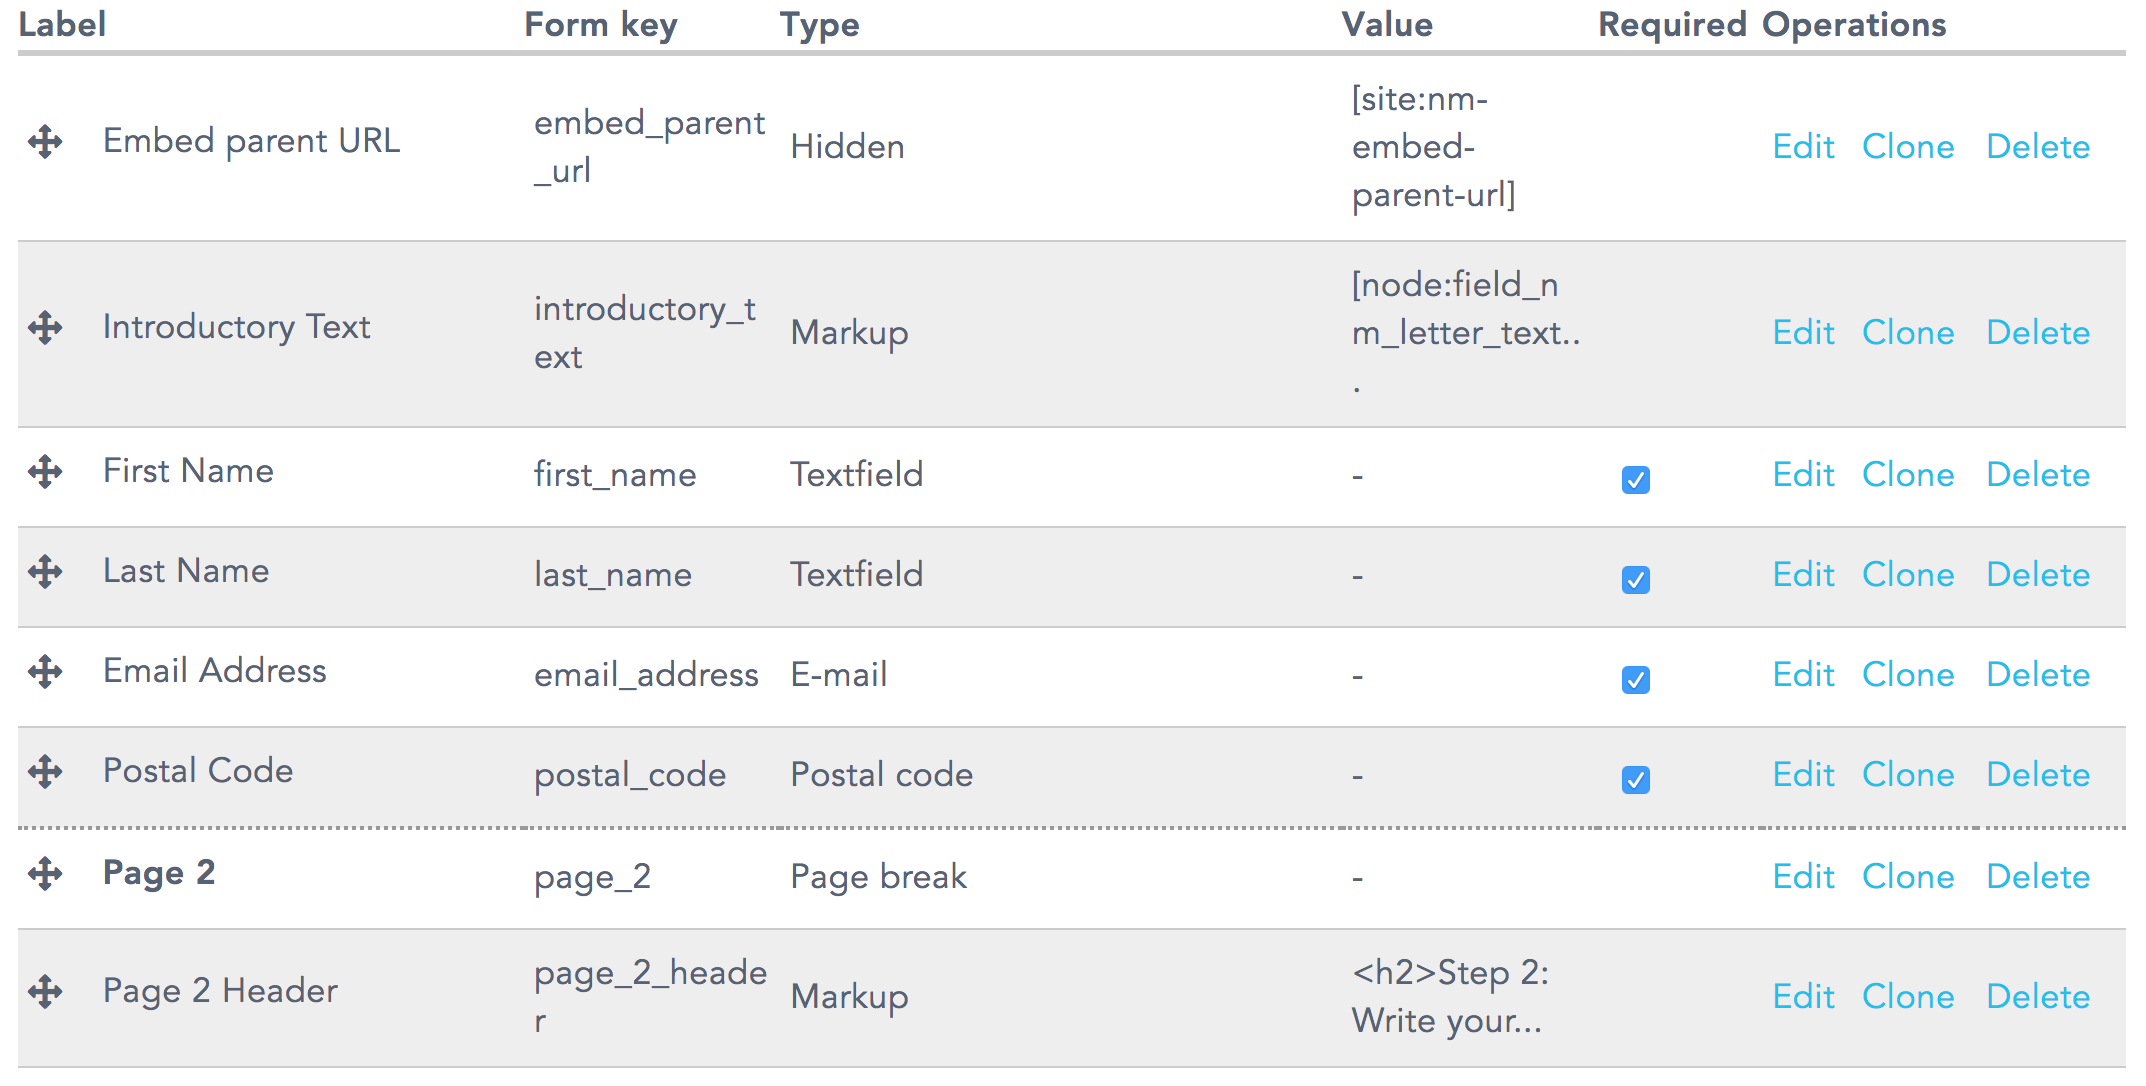Uncheck Required for Last Name

pyautogui.click(x=1634, y=580)
